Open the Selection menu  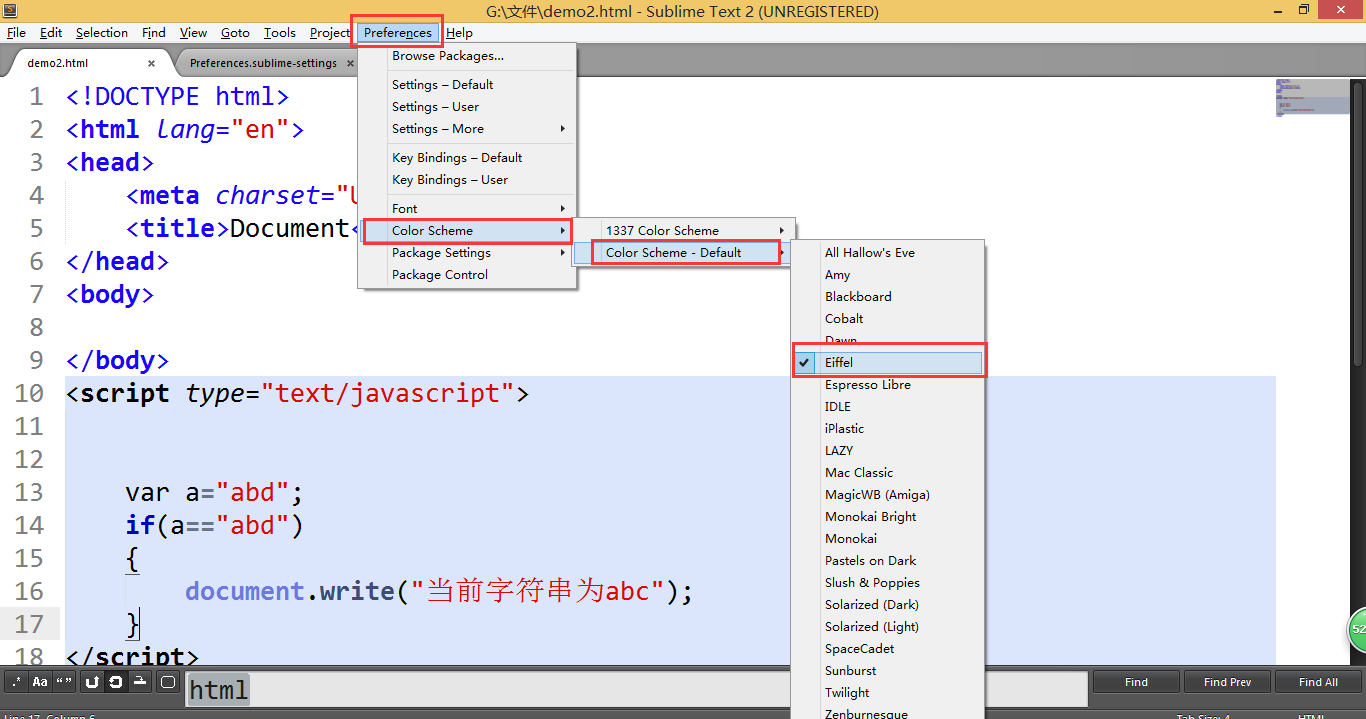point(102,33)
